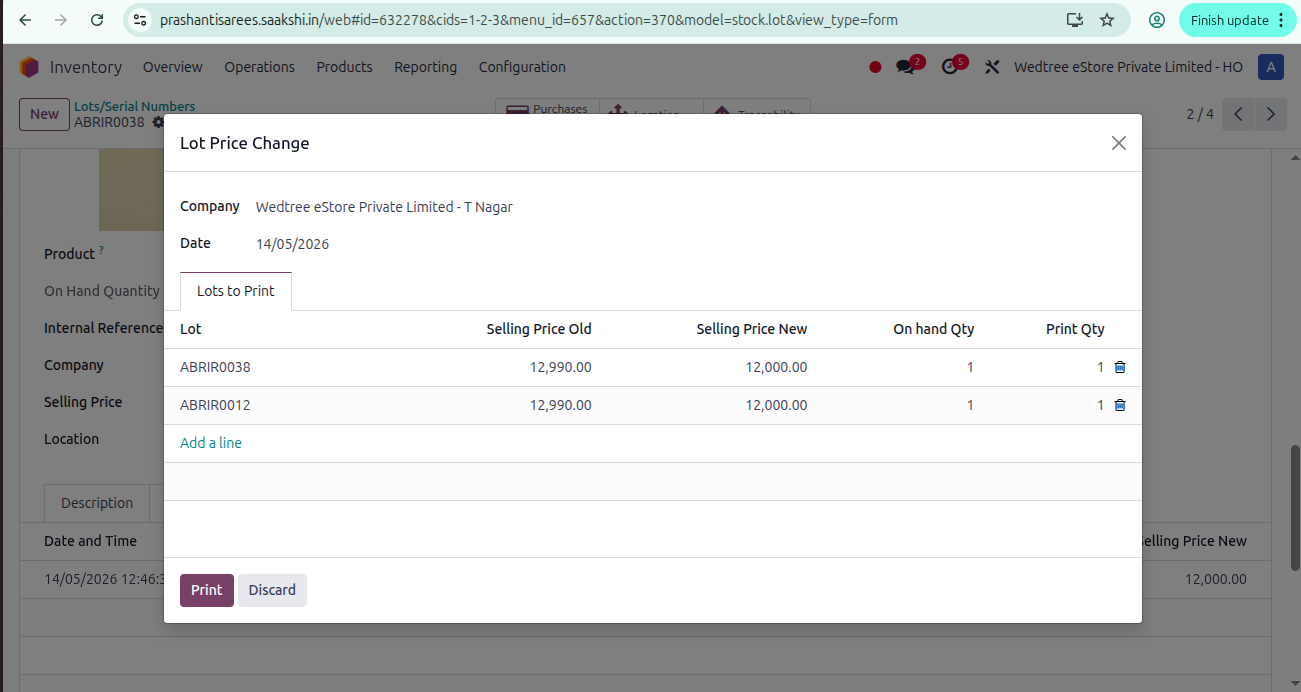Sort by Print Qty column header
The width and height of the screenshot is (1301, 692).
coord(1075,329)
